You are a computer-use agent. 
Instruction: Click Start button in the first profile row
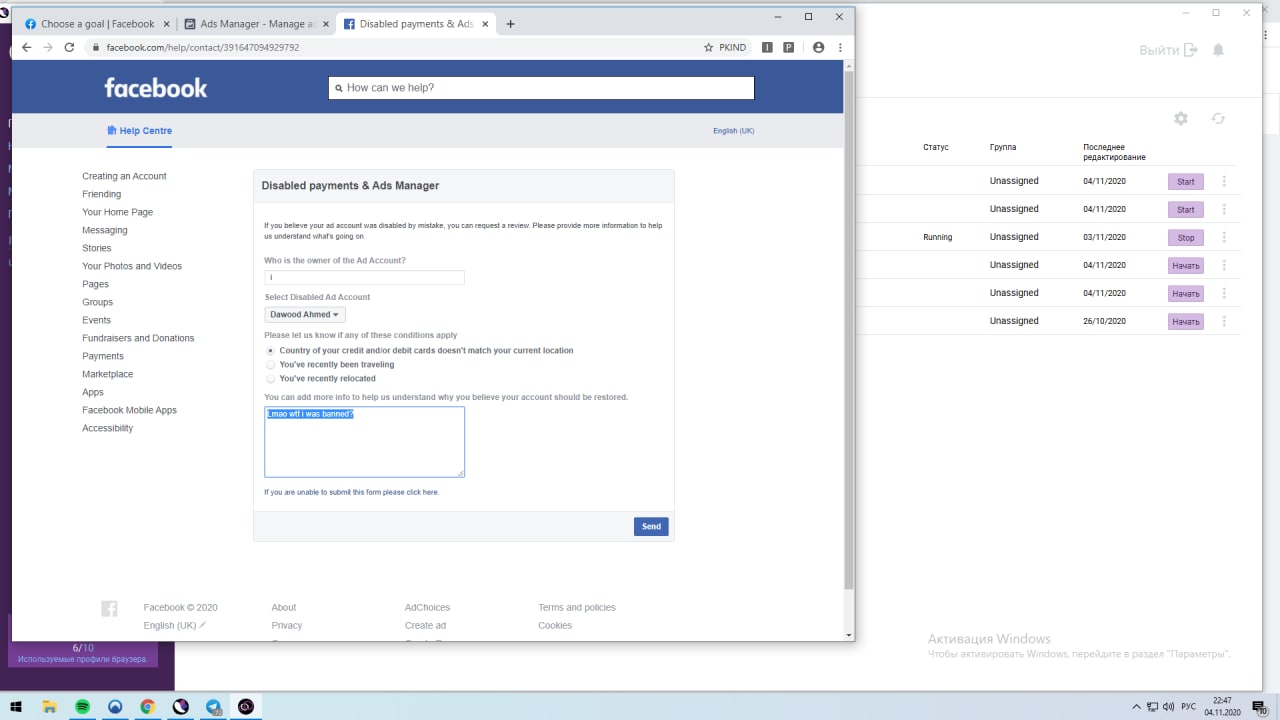(x=1186, y=182)
